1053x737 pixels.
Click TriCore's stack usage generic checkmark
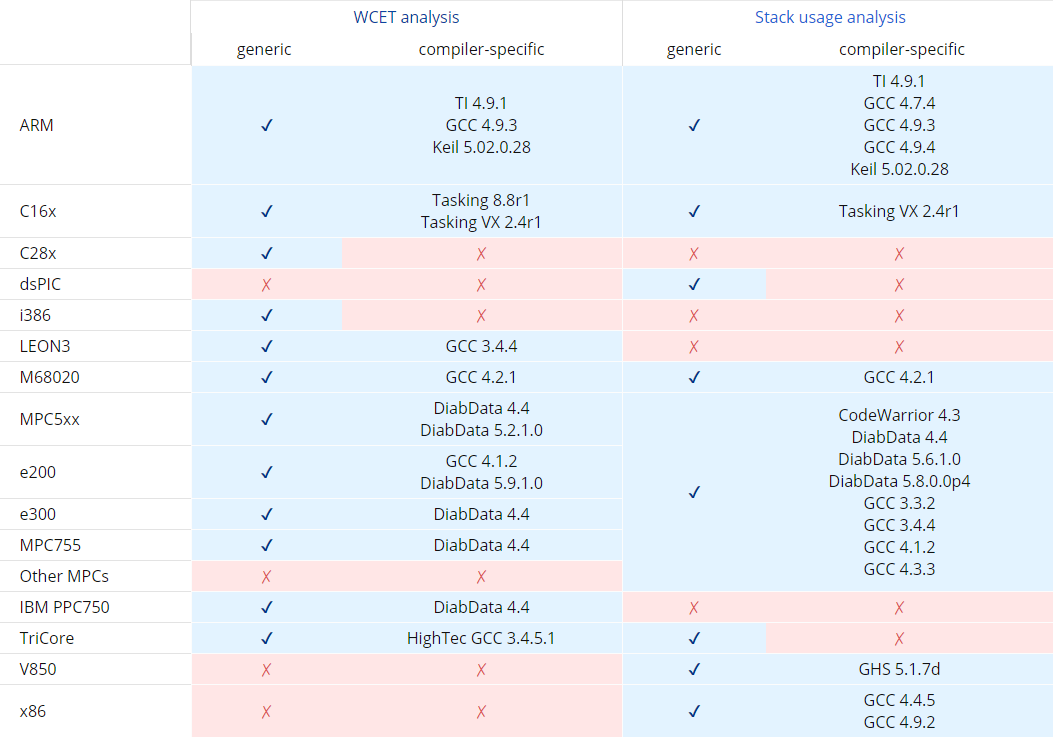[x=694, y=638]
